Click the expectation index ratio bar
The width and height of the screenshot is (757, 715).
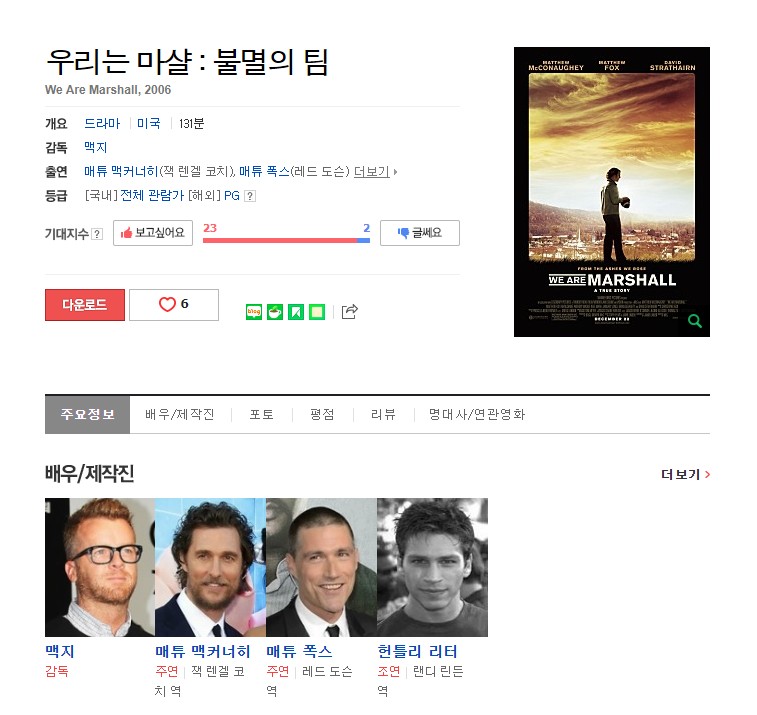(286, 240)
